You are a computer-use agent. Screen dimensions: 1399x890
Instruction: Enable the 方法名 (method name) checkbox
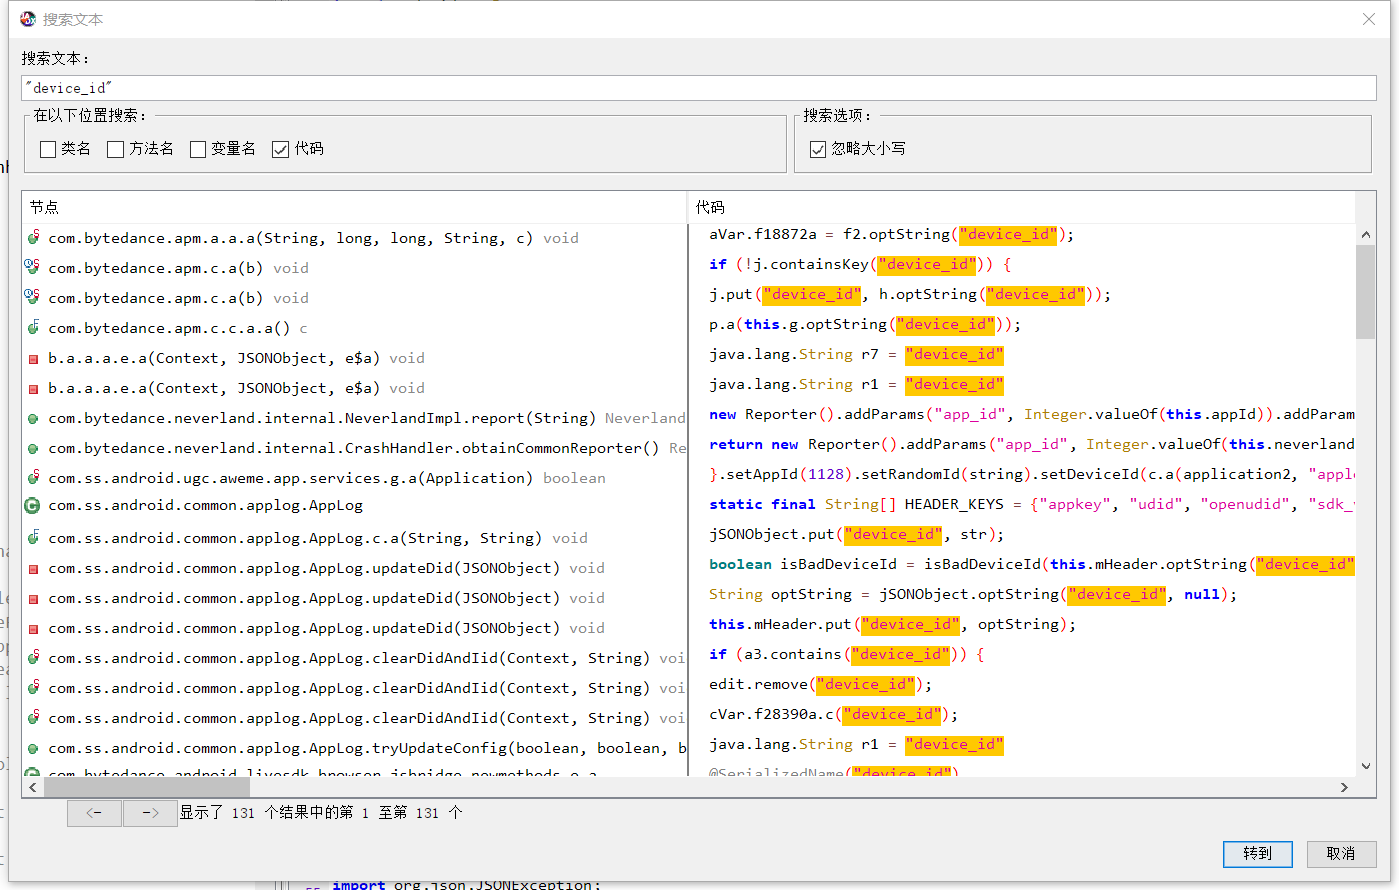116,149
